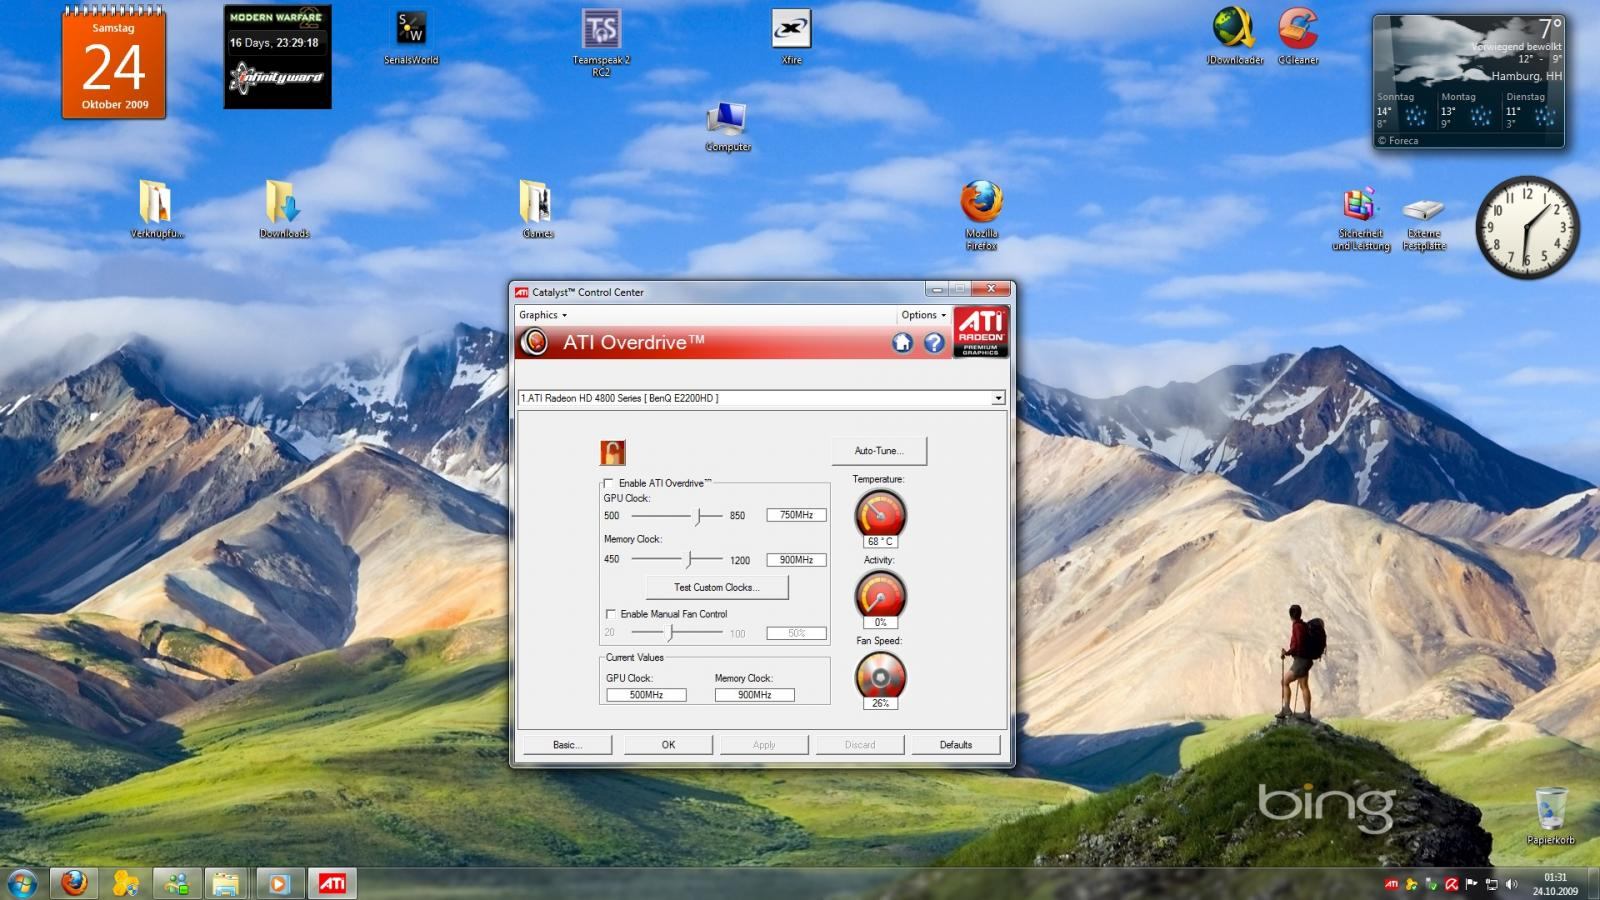Click the Apply button

click(x=764, y=745)
